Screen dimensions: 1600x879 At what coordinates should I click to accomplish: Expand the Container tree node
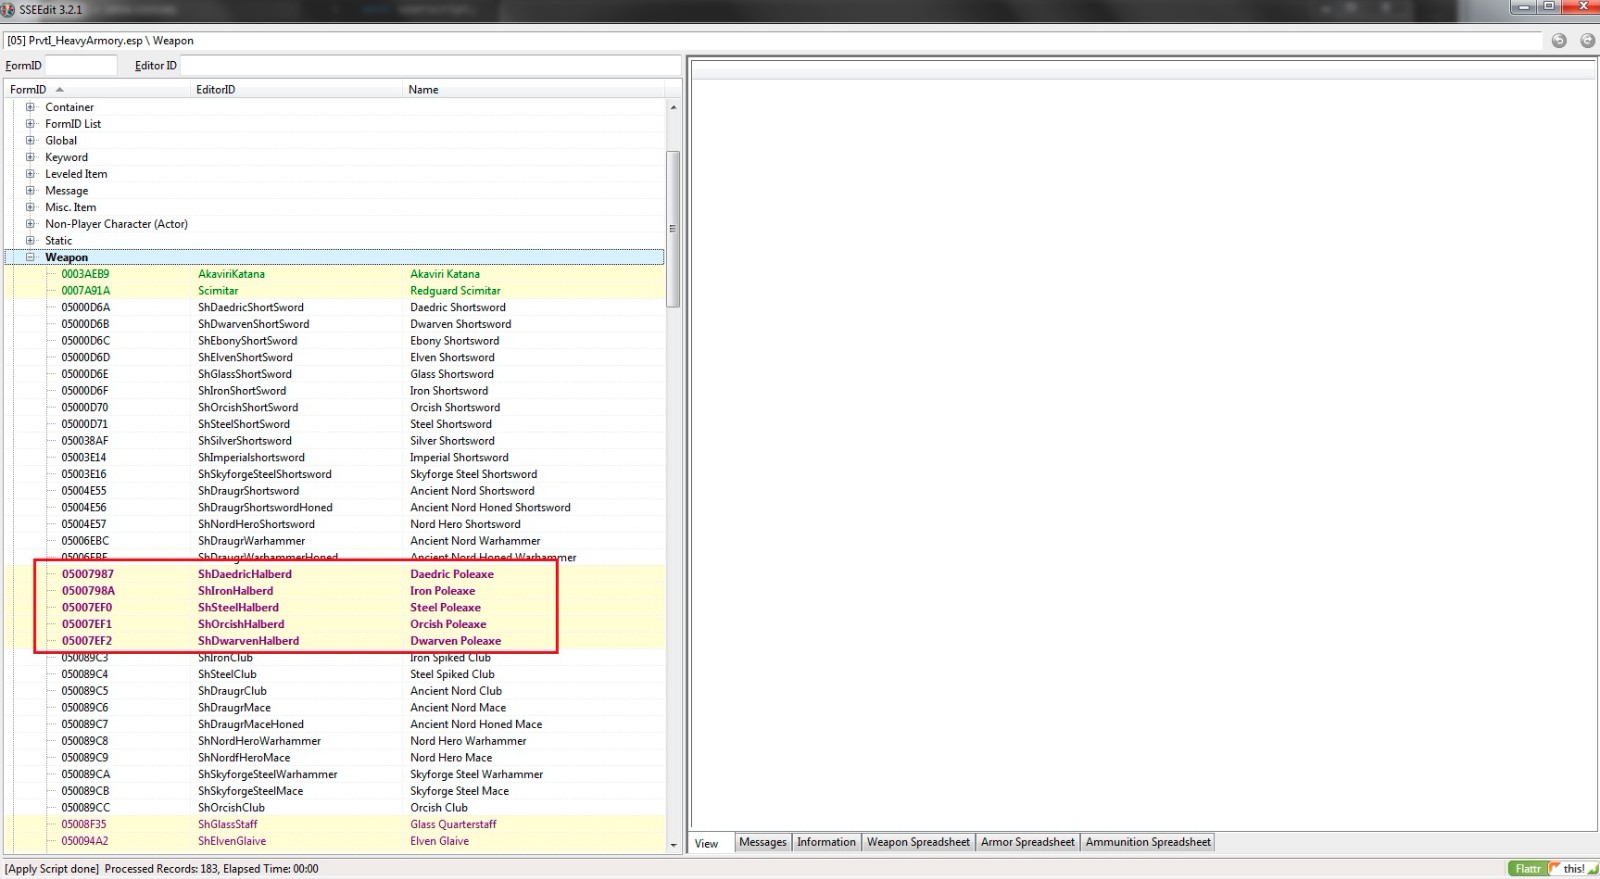[30, 107]
